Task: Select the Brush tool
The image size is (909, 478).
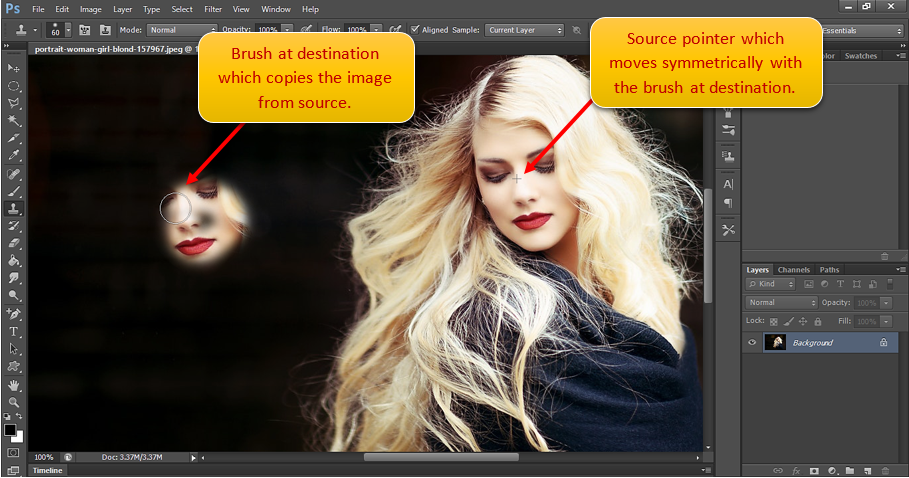Action: pos(13,191)
